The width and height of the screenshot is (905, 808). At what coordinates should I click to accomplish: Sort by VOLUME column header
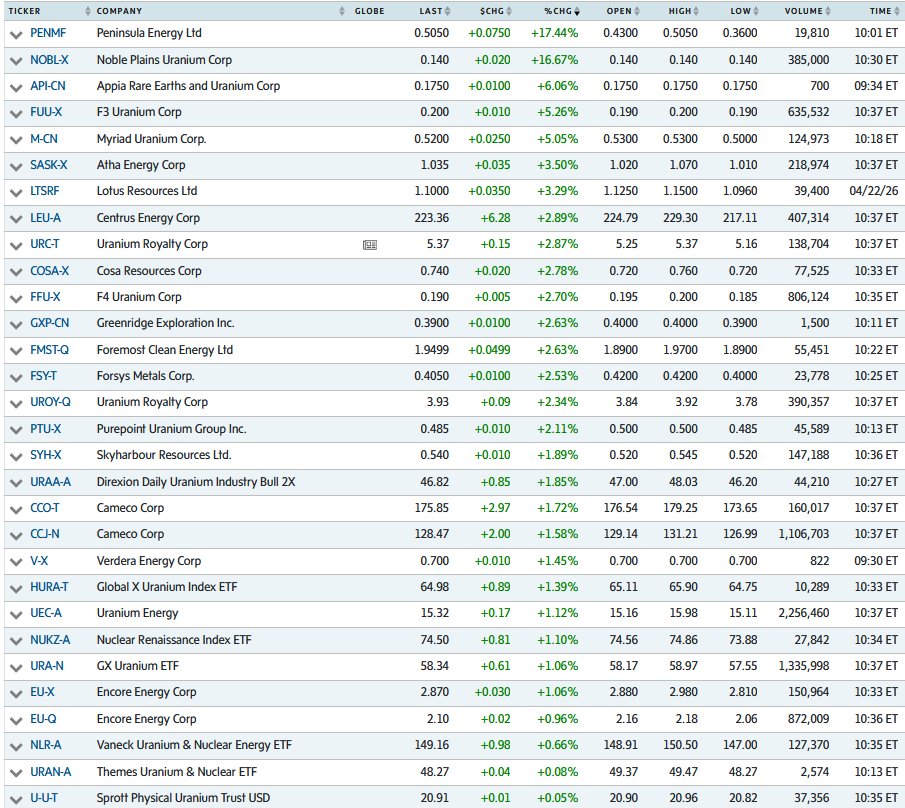tap(807, 11)
